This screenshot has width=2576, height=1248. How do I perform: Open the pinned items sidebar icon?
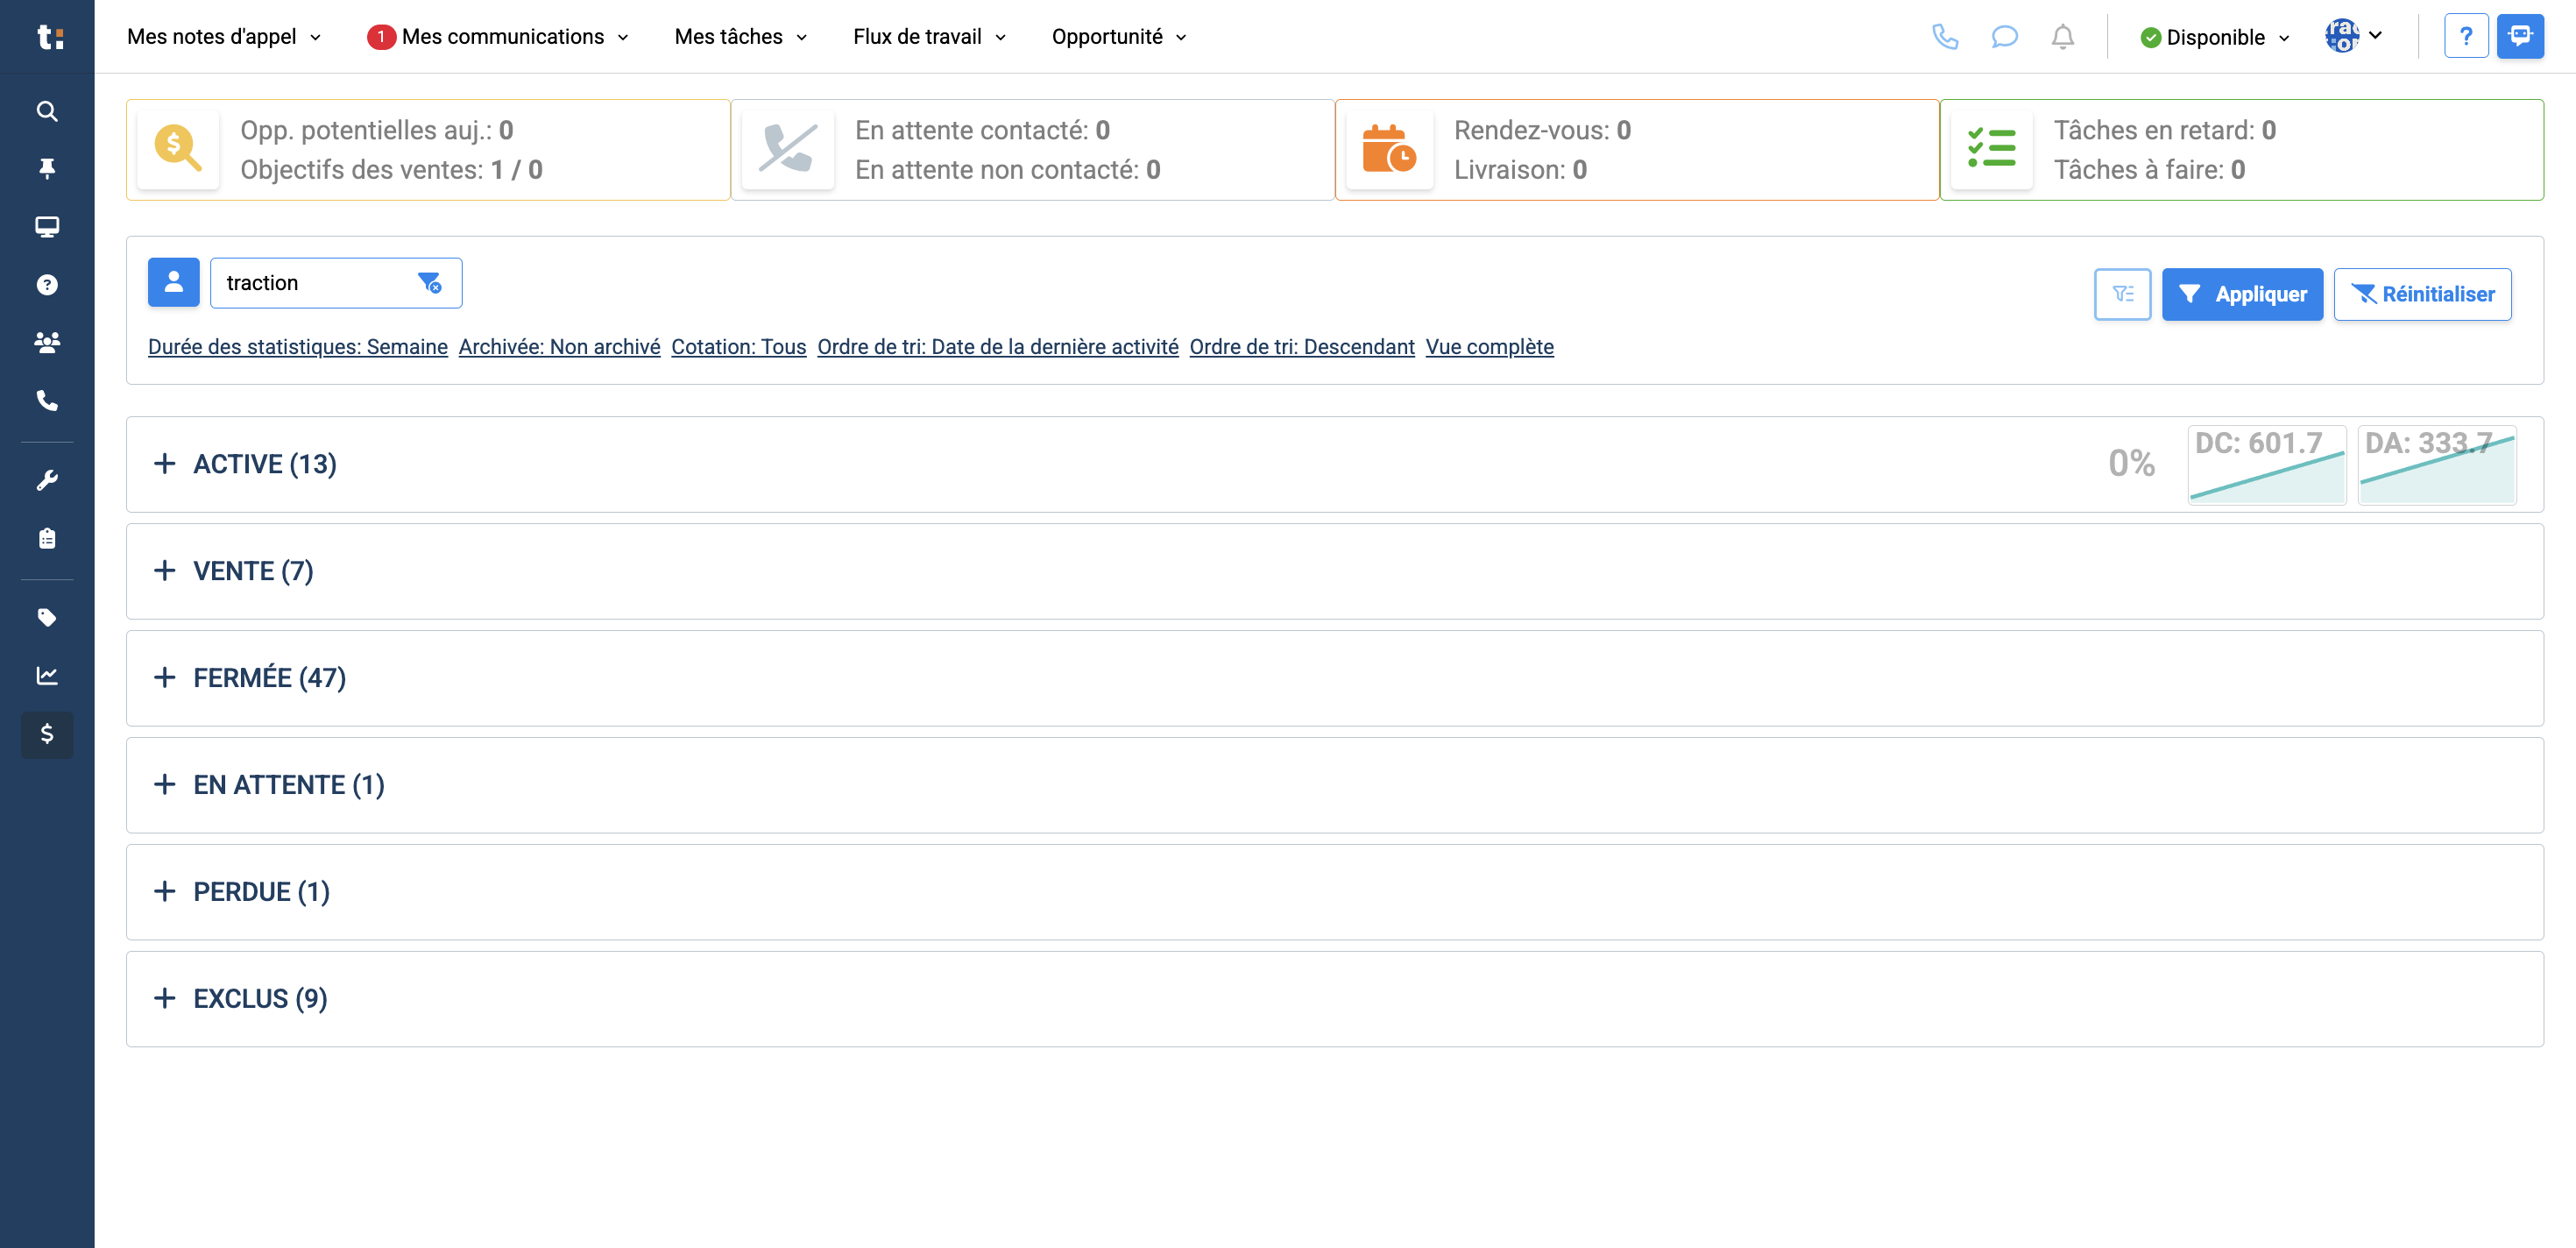(x=47, y=168)
